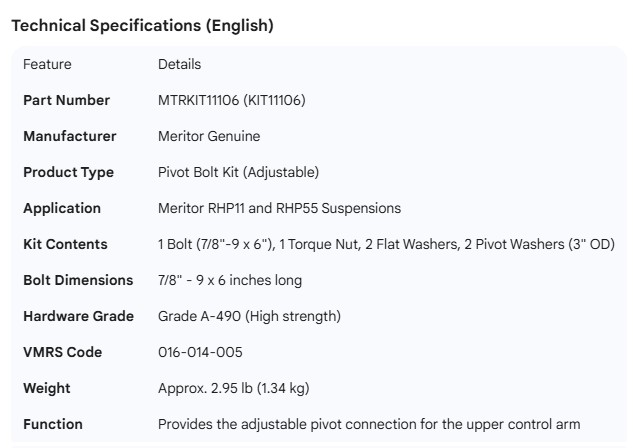This screenshot has height=448, width=633.
Task: Select the Product Type label
Action: [x=69, y=172]
